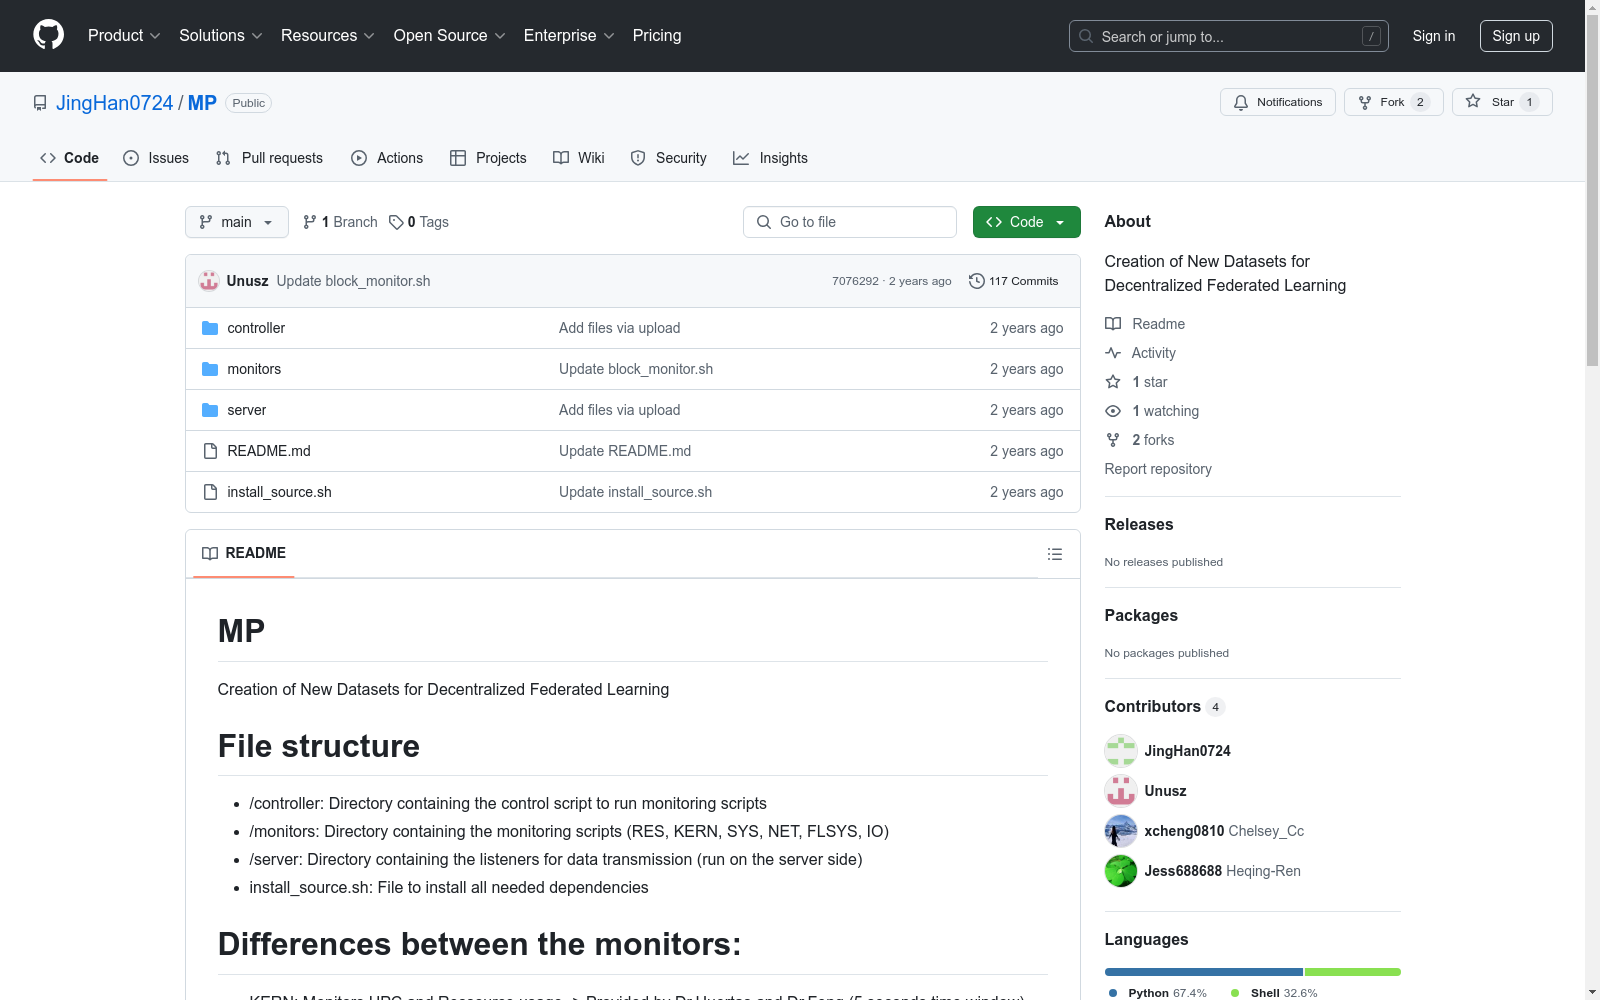Switch to the Issues tab
Viewport: 1600px width, 1000px height.
pos(156,158)
